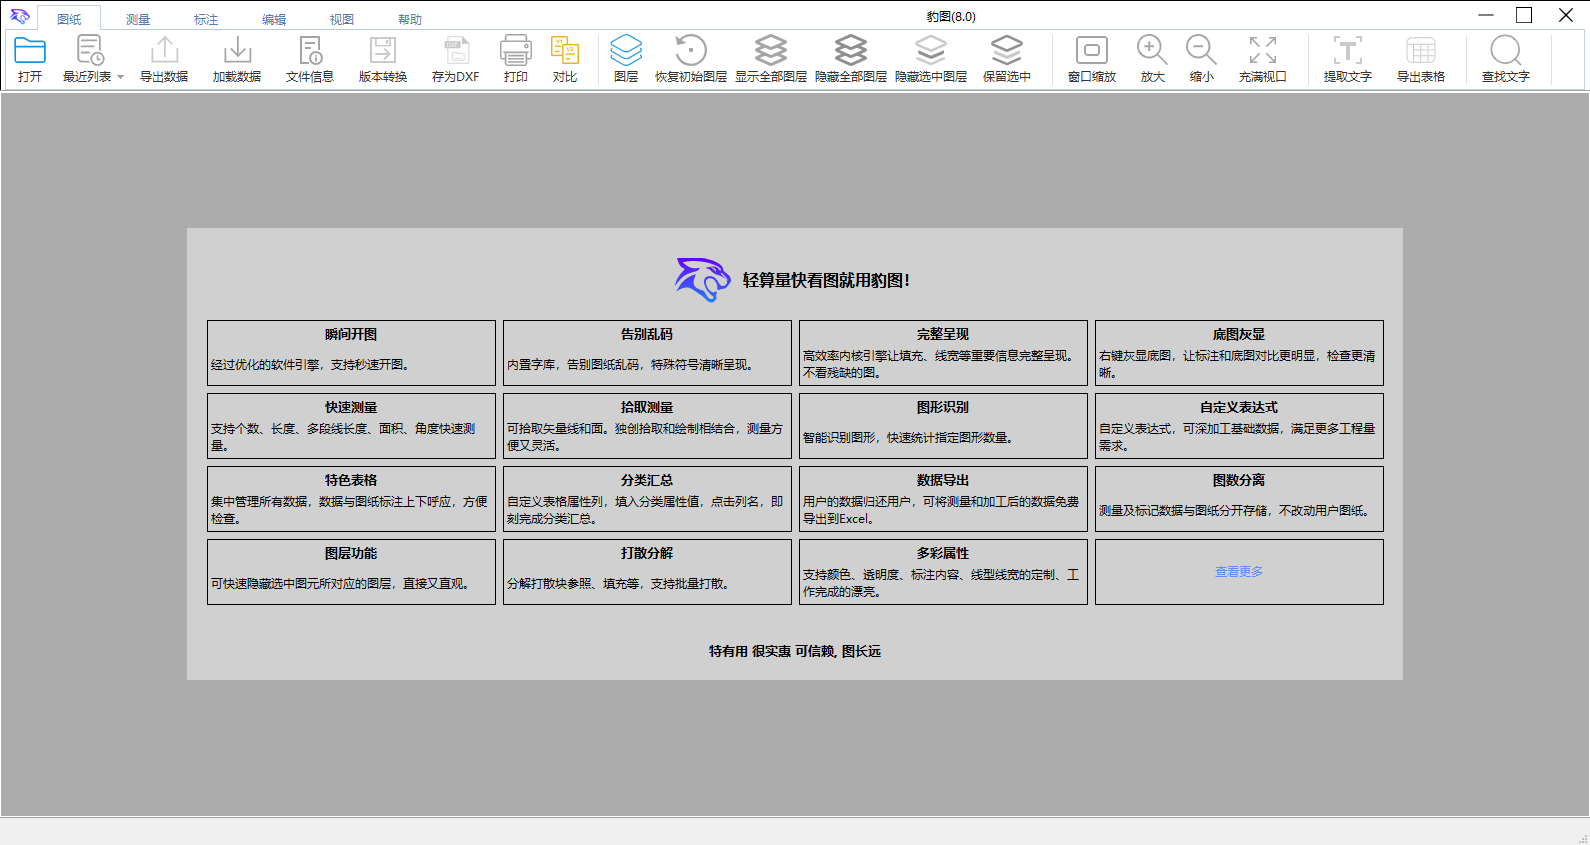Image resolution: width=1590 pixels, height=845 pixels.
Task: Click 导出表格 export table icon
Action: [1421, 50]
